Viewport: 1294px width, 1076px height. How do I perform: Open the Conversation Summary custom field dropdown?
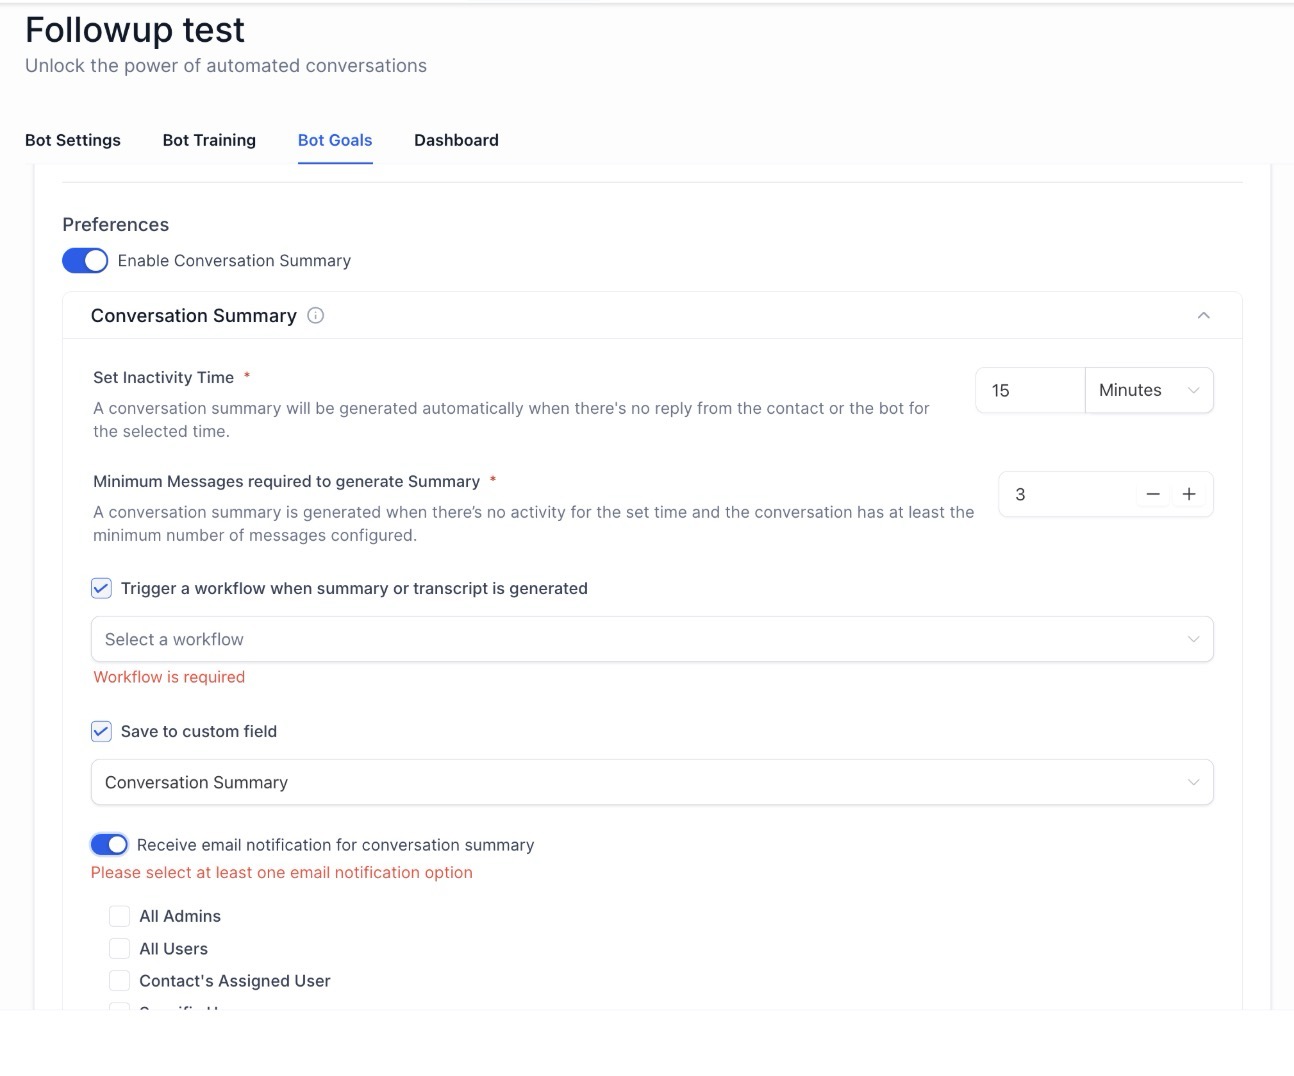[651, 783]
